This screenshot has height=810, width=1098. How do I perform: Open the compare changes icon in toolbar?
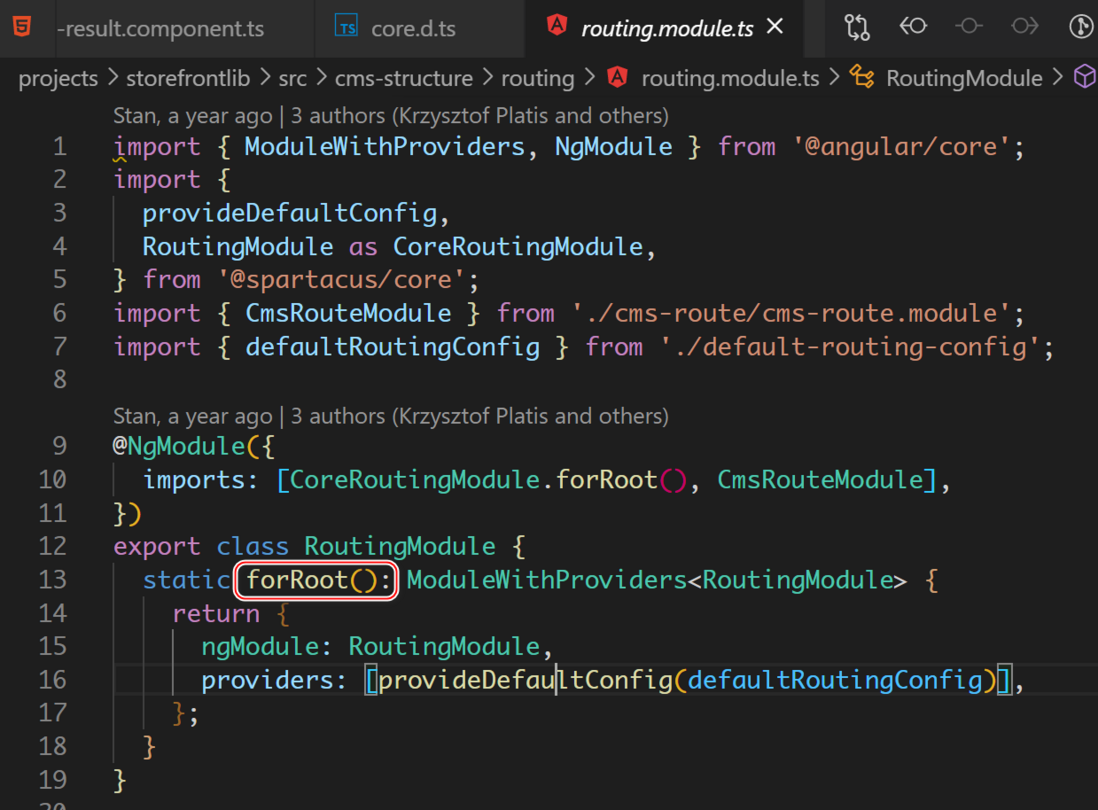pyautogui.click(x=856, y=27)
